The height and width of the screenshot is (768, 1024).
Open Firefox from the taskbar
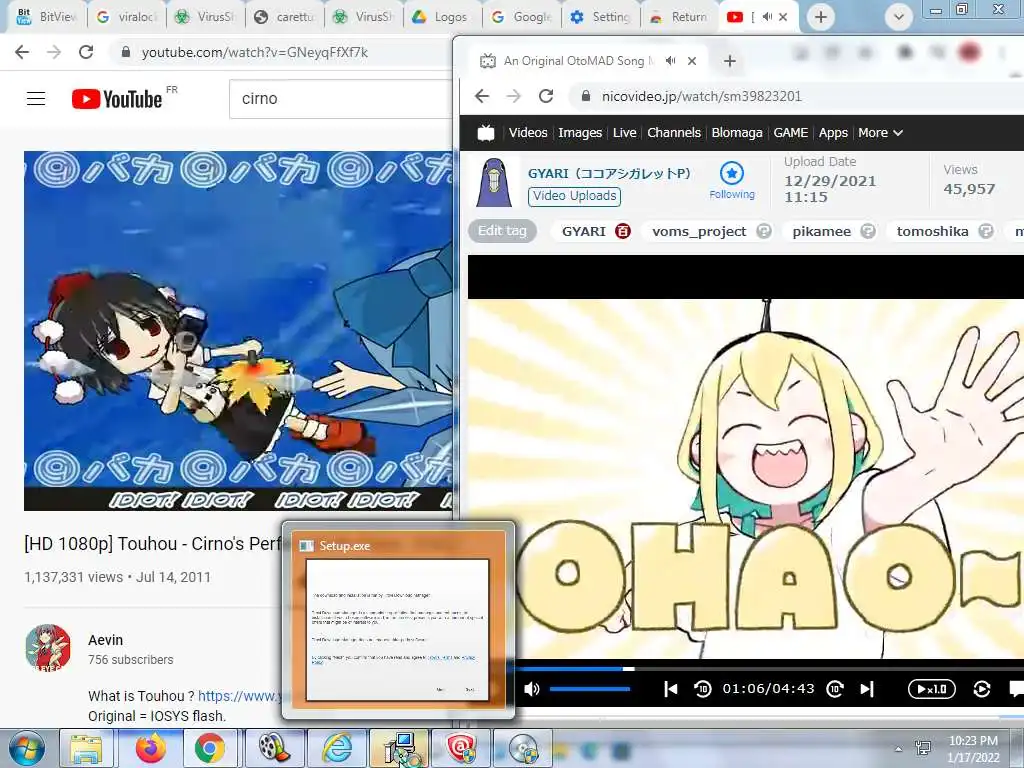(x=151, y=748)
